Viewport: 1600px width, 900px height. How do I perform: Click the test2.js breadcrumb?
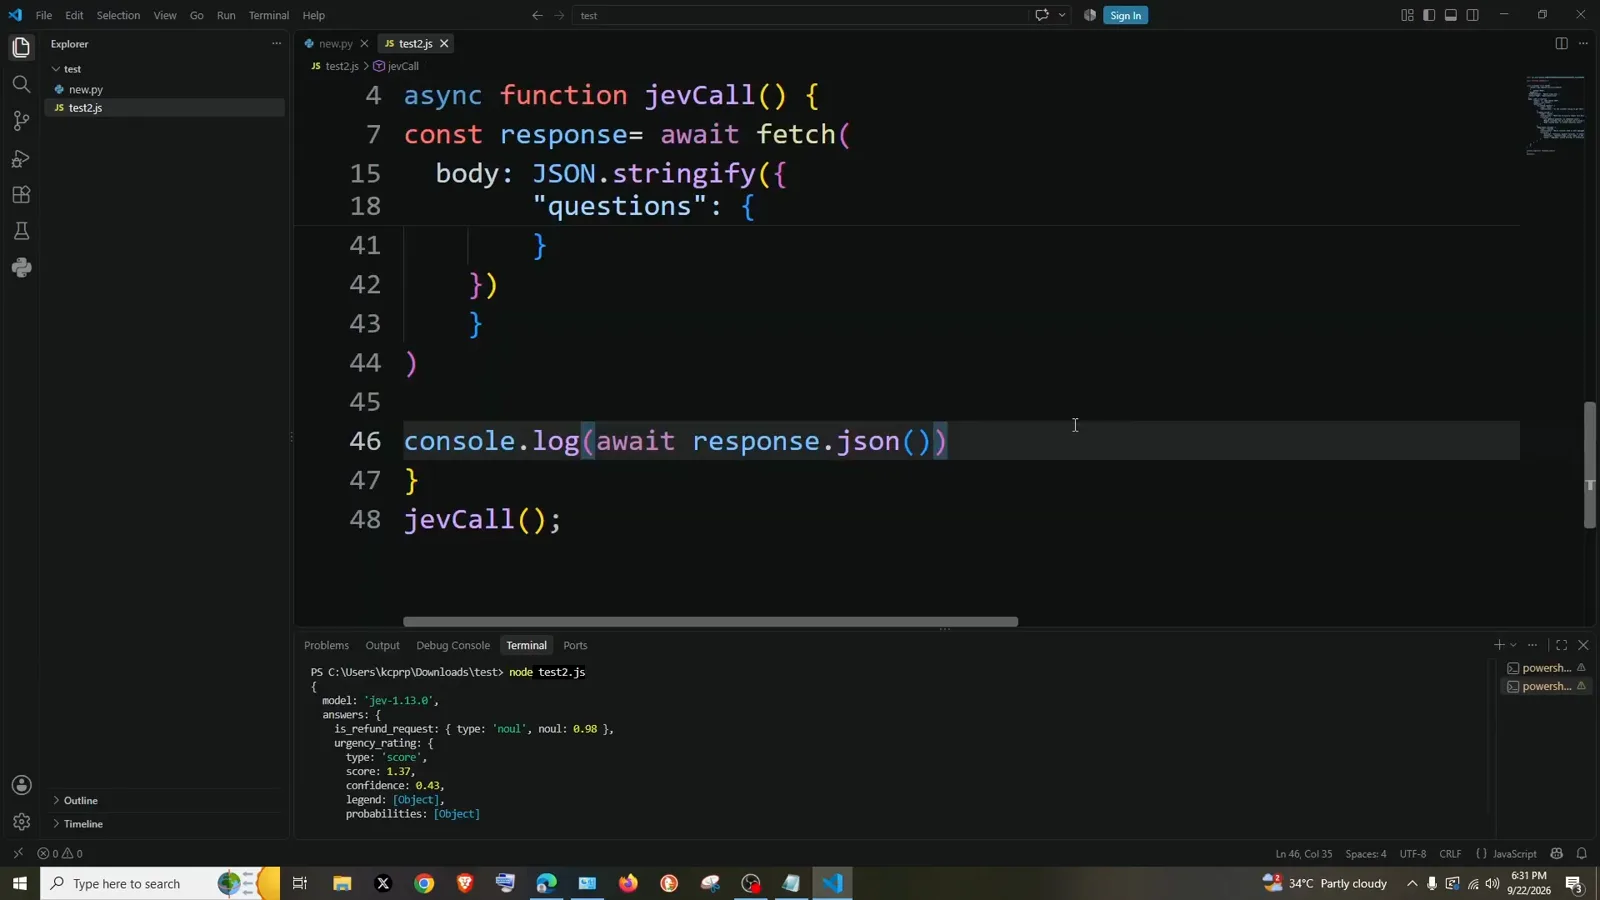click(x=342, y=66)
